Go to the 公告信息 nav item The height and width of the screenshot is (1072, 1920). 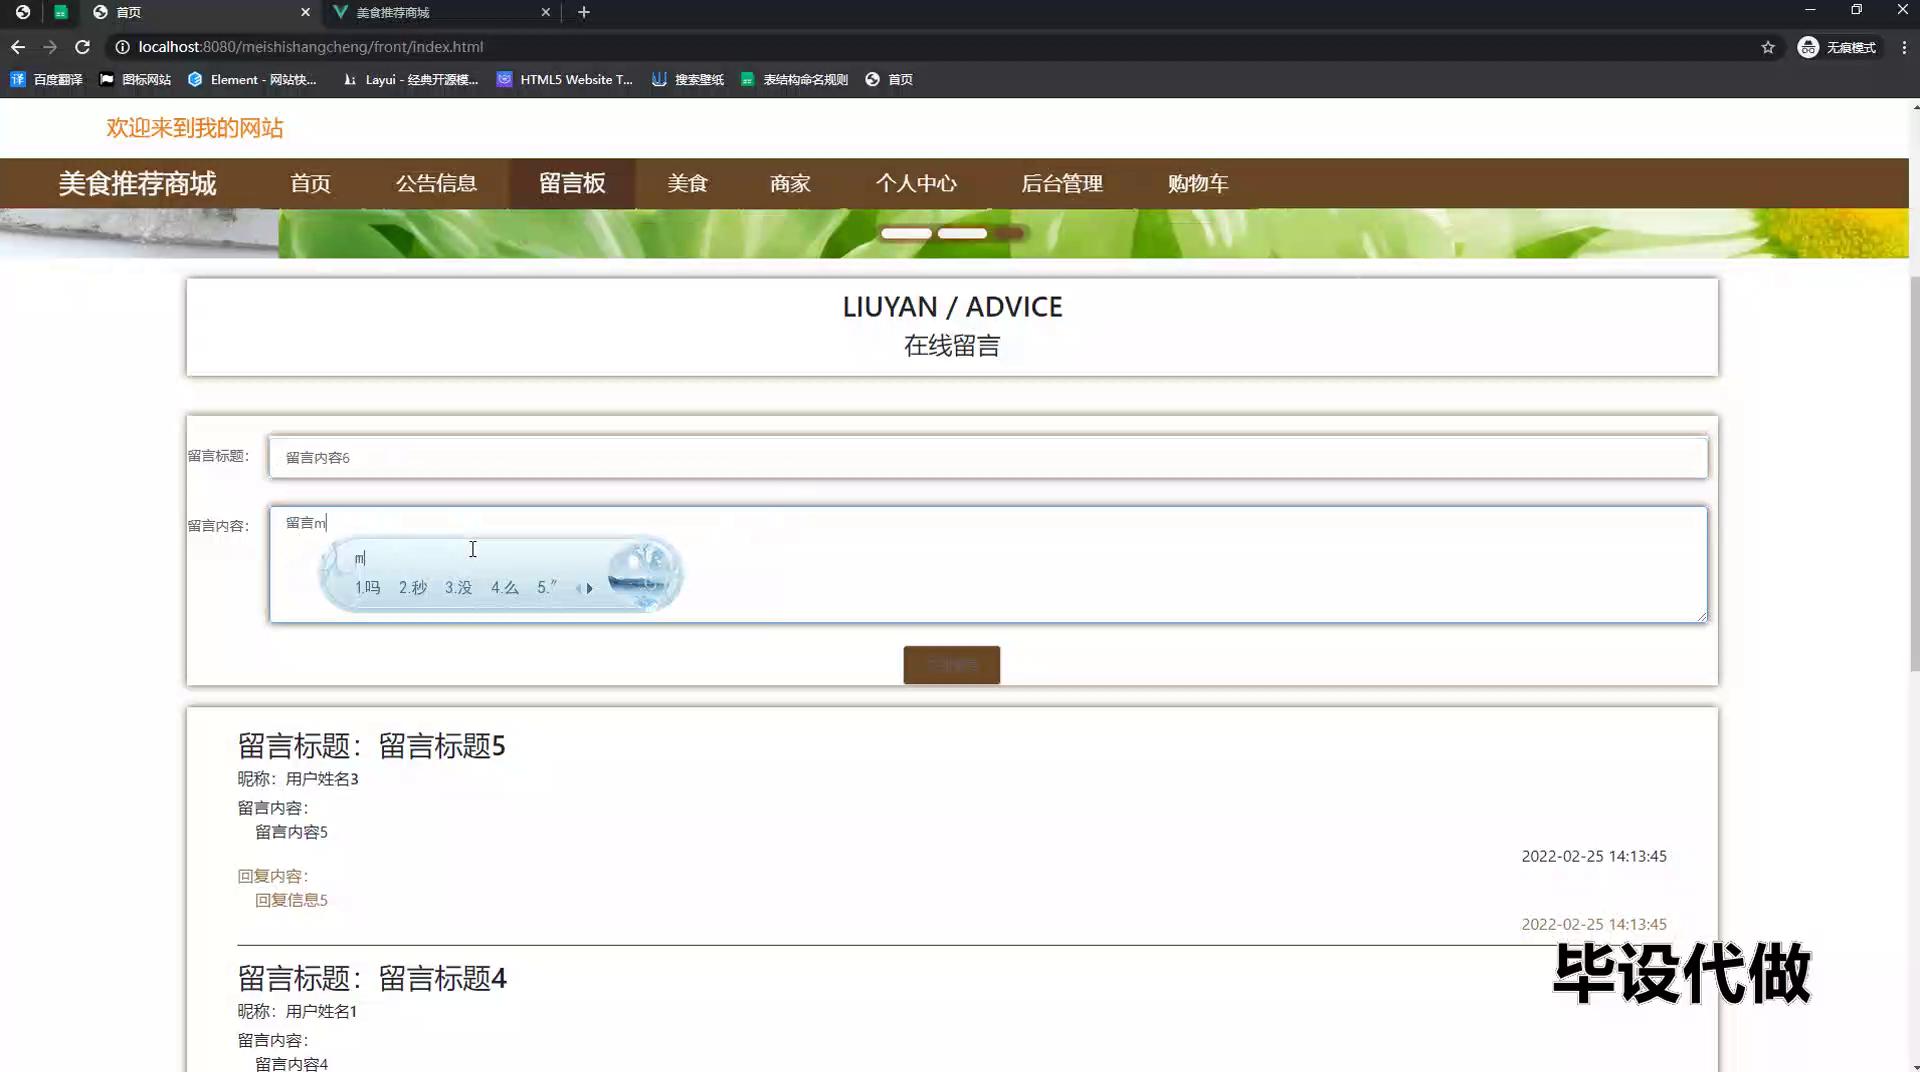click(436, 183)
